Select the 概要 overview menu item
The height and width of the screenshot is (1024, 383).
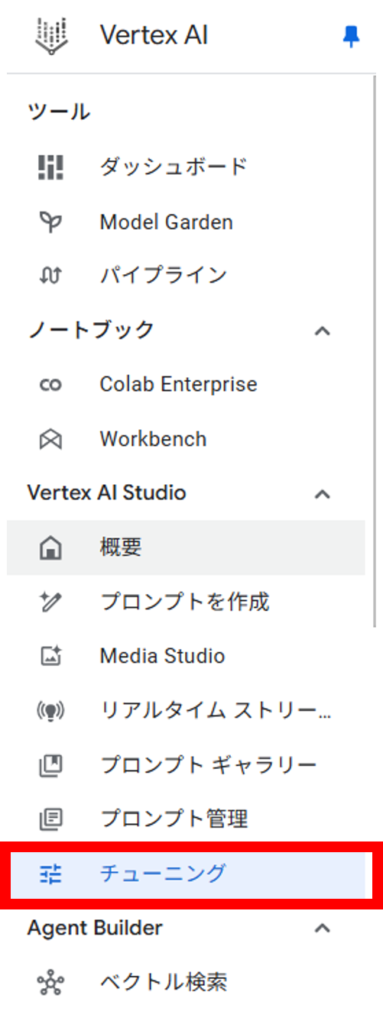click(186, 547)
